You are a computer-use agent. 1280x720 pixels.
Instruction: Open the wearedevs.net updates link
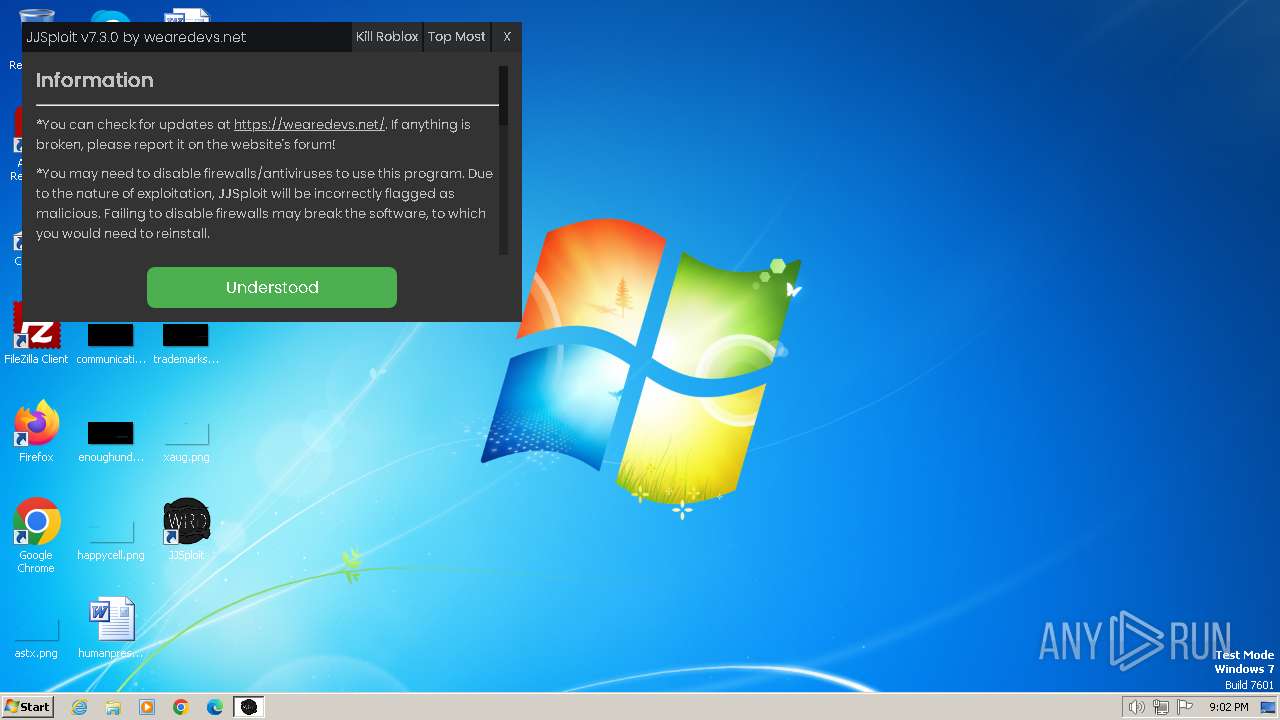click(x=309, y=125)
